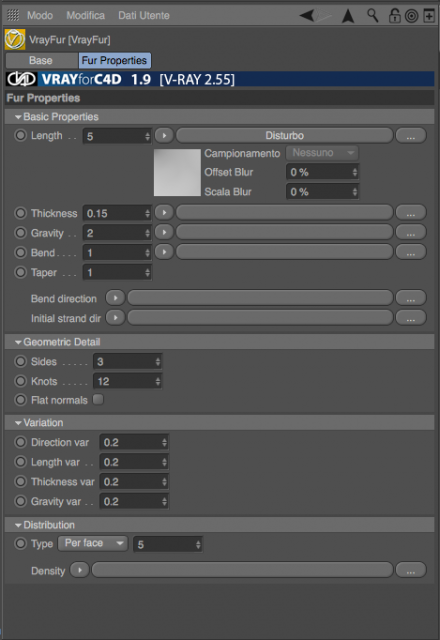Click the Offset Blur stepper arrows
Image resolution: width=440 pixels, height=640 pixels.
355,172
